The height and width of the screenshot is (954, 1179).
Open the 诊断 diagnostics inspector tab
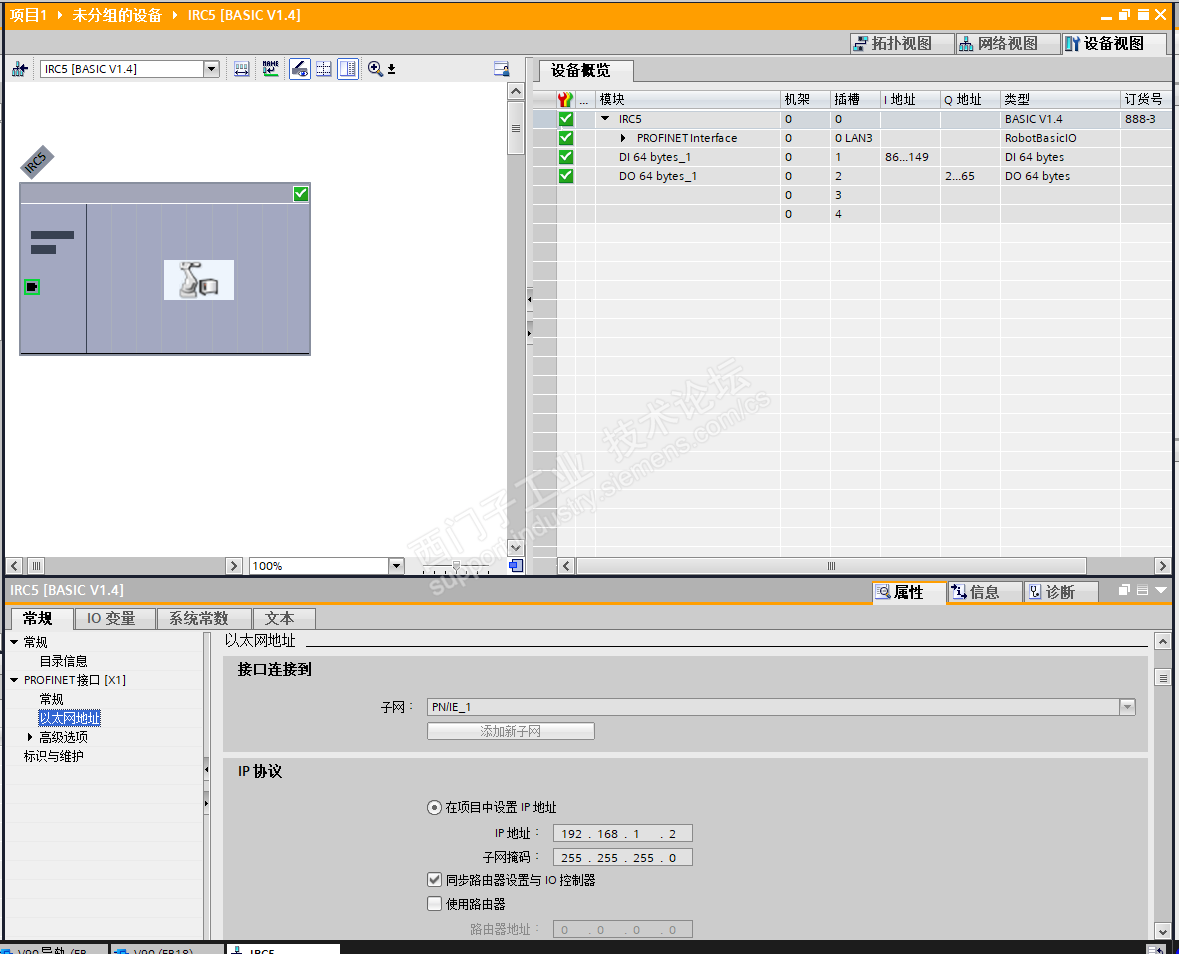1060,592
